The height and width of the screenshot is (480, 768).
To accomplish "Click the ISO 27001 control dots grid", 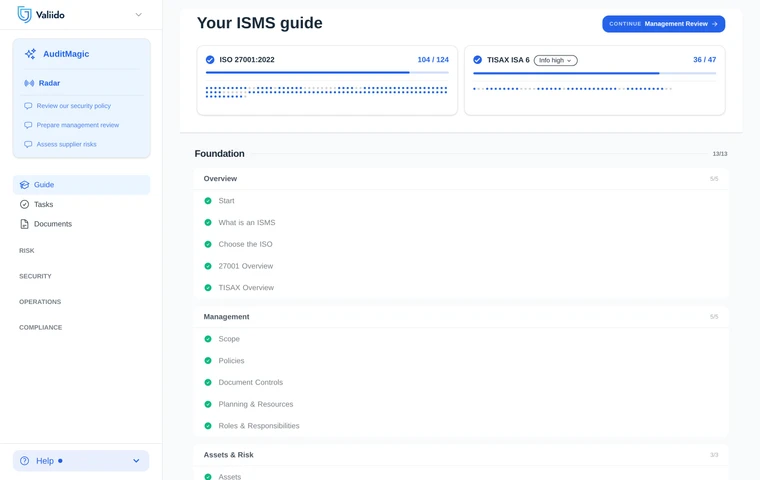I will point(326,92).
